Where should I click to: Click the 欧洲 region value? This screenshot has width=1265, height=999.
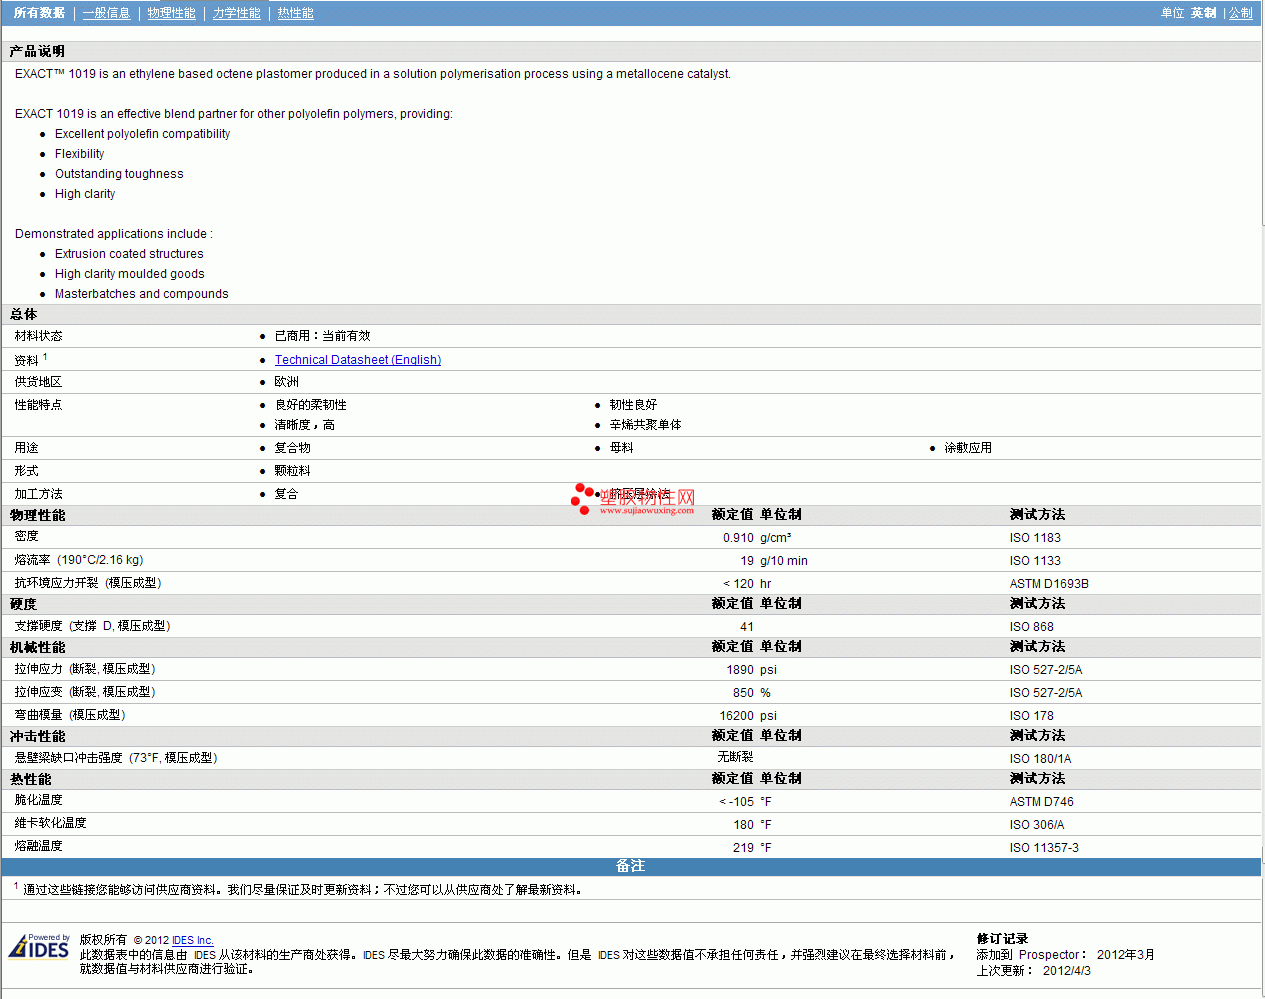pyautogui.click(x=286, y=382)
